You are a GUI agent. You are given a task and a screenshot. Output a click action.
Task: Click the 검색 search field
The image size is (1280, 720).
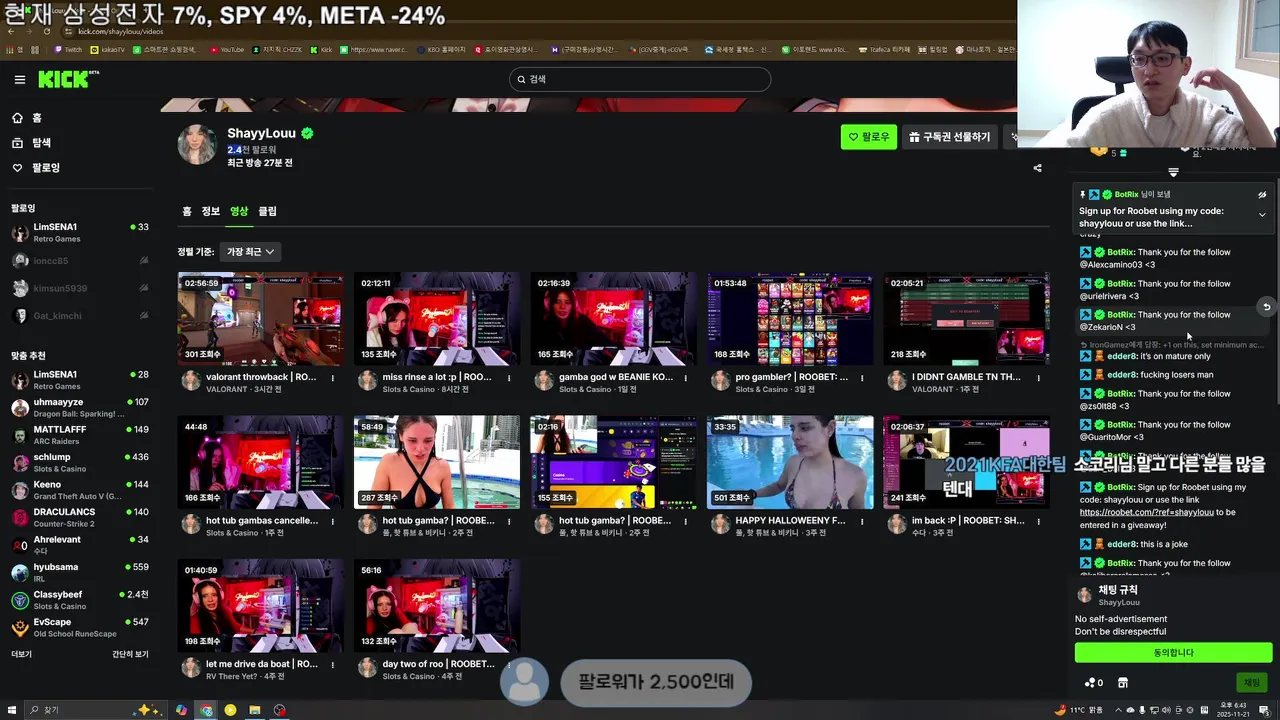640,79
